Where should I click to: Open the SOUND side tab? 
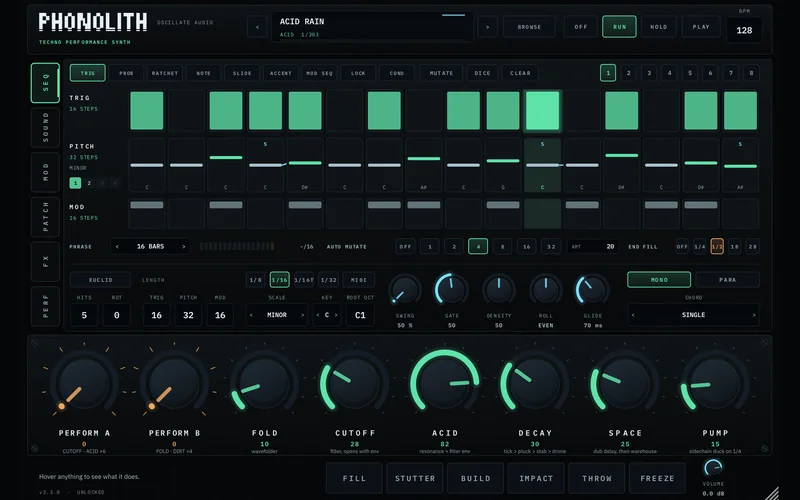click(45, 128)
